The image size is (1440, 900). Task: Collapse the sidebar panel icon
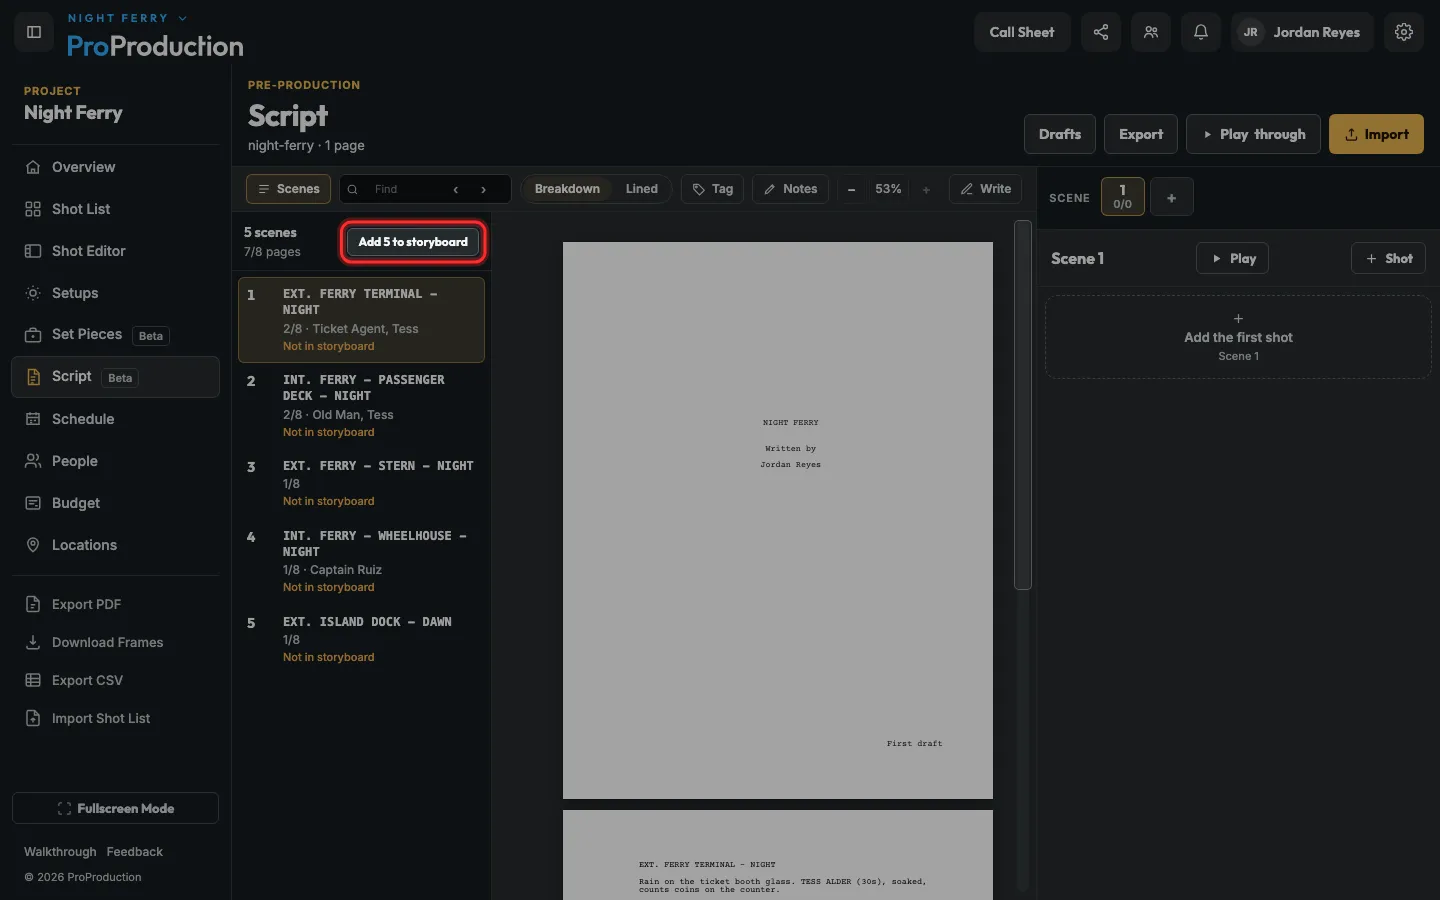click(34, 32)
